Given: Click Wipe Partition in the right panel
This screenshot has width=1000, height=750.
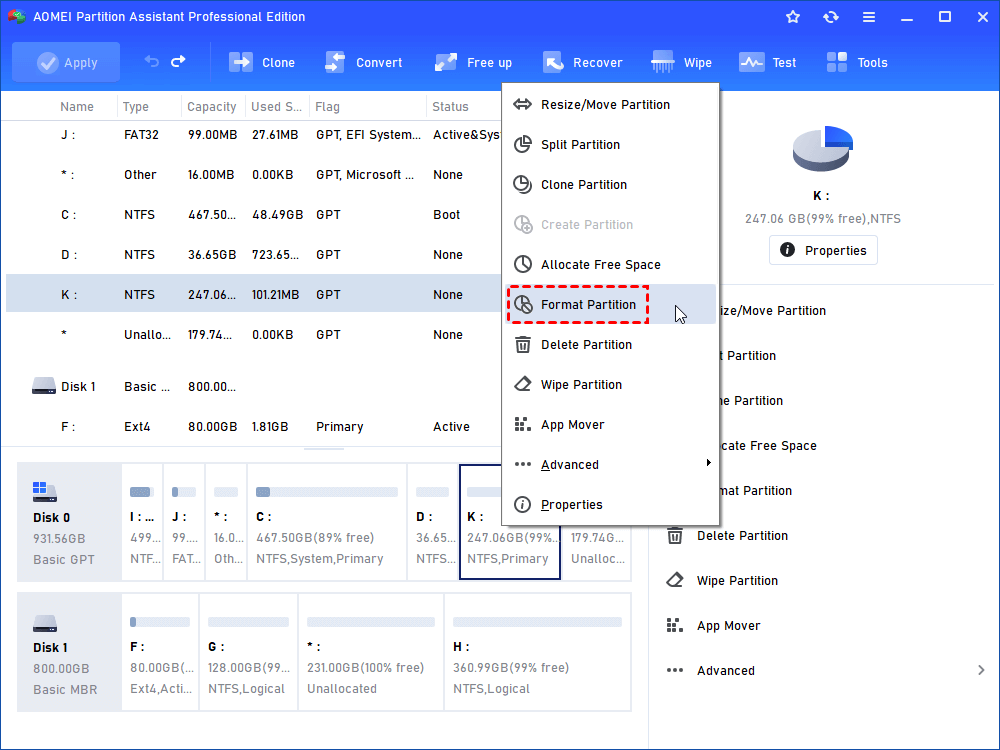Looking at the screenshot, I should click(737, 581).
